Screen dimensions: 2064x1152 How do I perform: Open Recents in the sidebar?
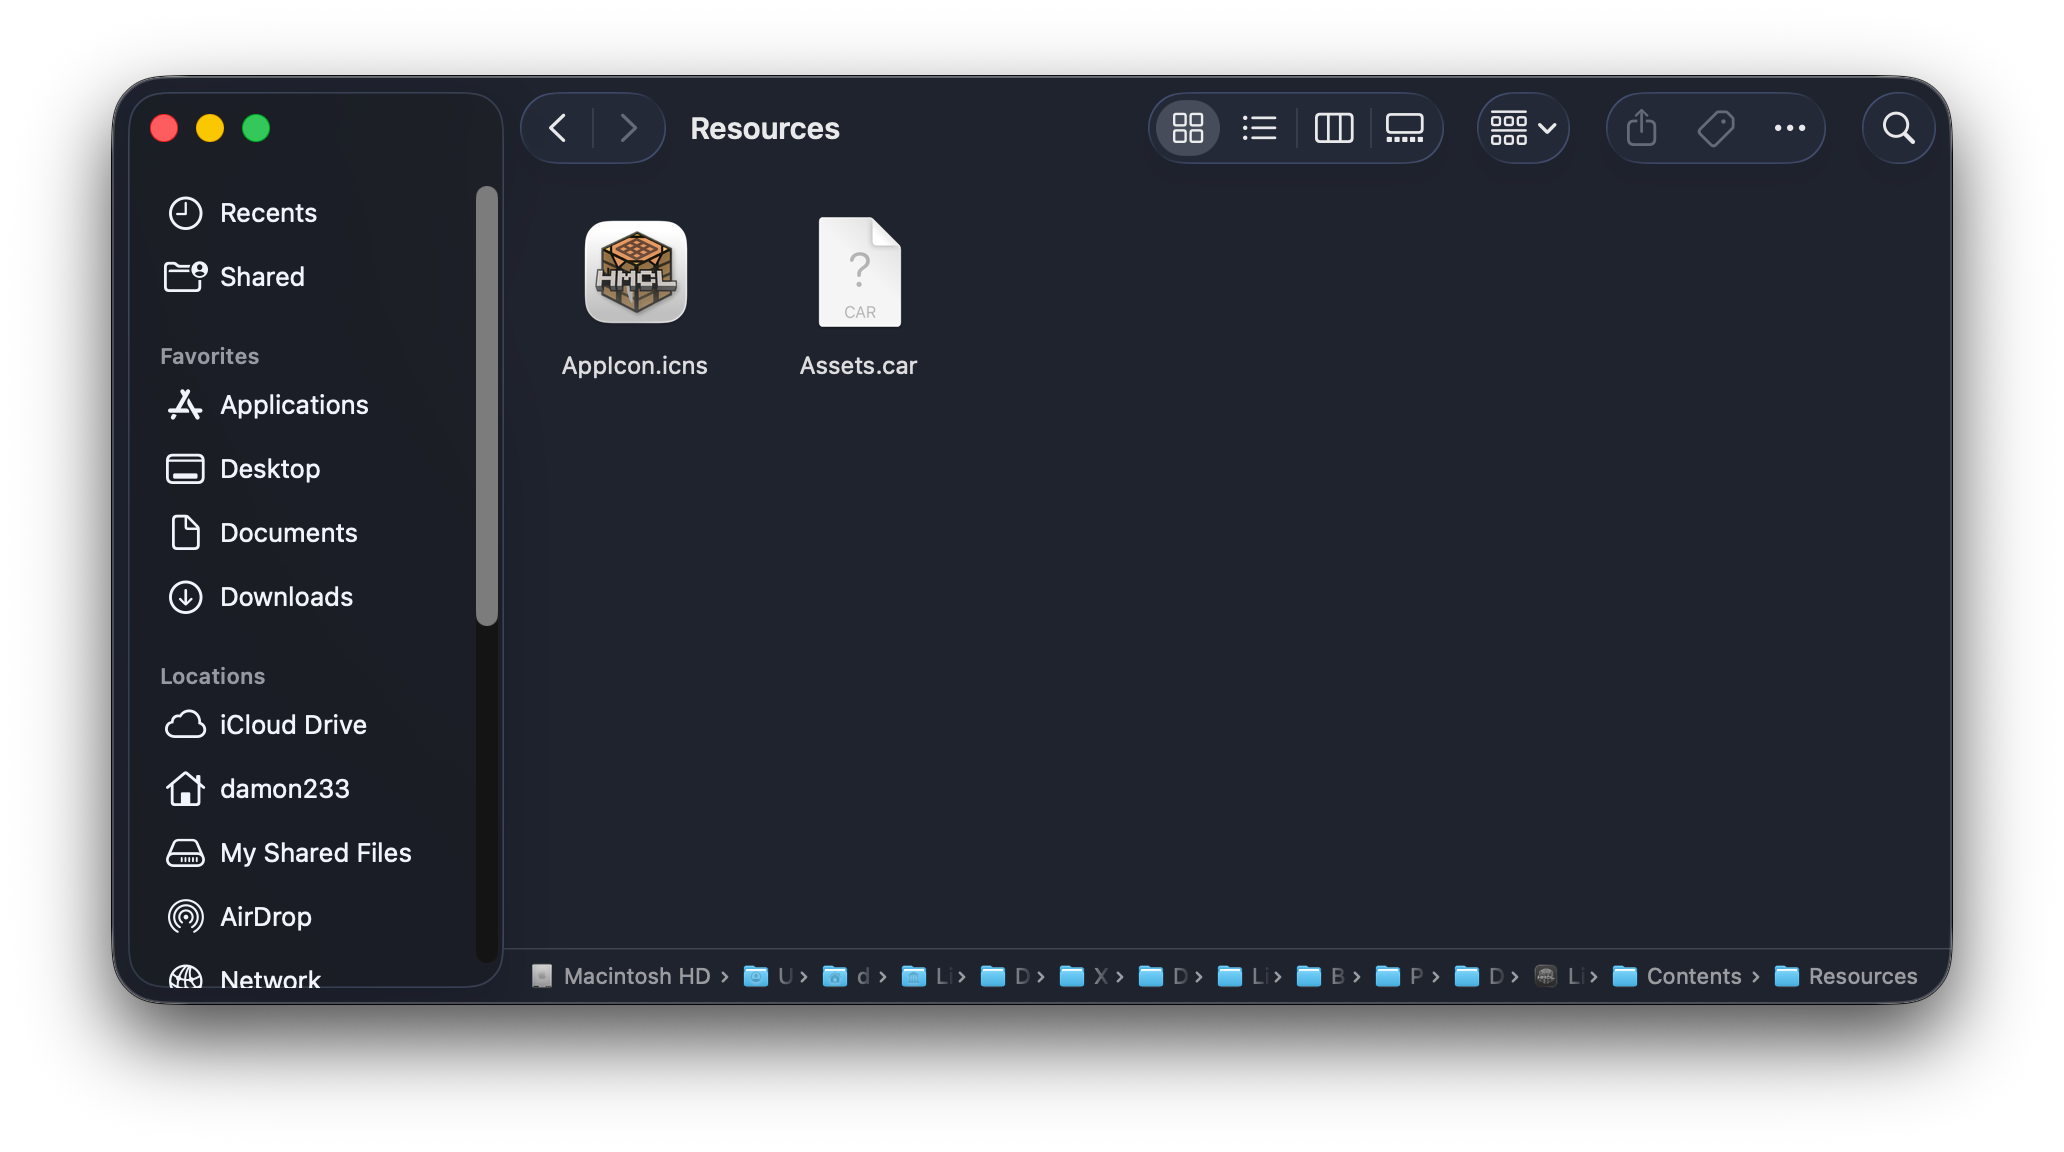pos(268,213)
